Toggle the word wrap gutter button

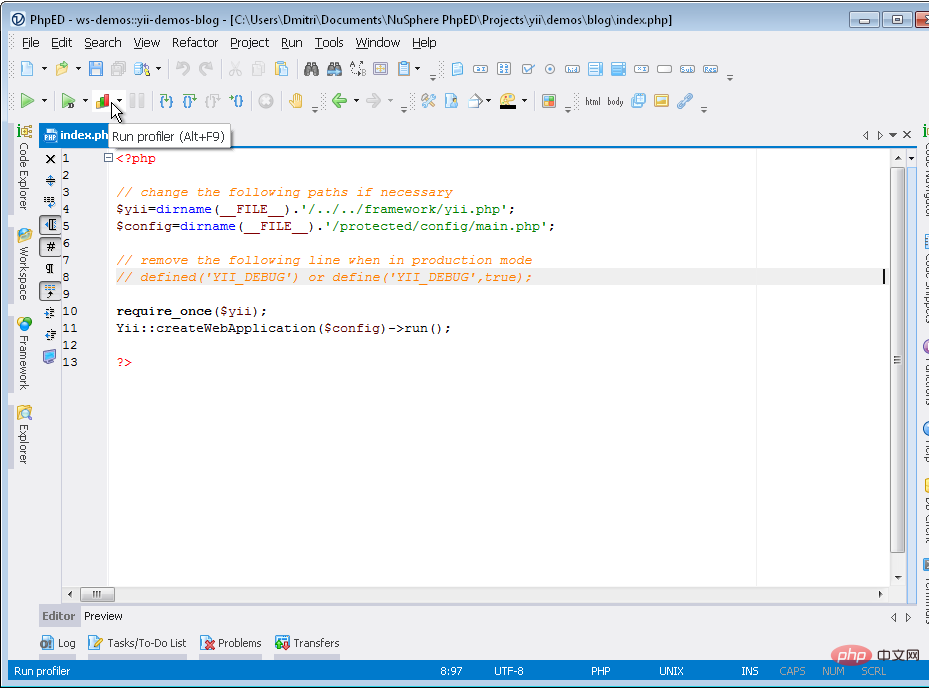[x=50, y=202]
